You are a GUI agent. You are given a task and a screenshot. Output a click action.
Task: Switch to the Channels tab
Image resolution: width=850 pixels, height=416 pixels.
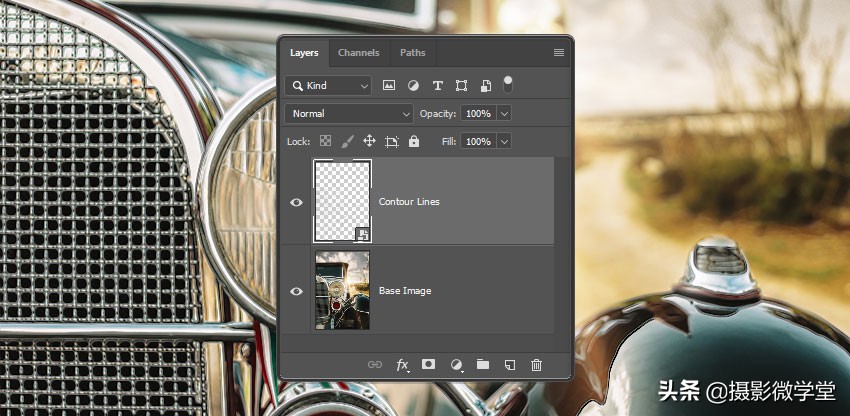pos(358,53)
